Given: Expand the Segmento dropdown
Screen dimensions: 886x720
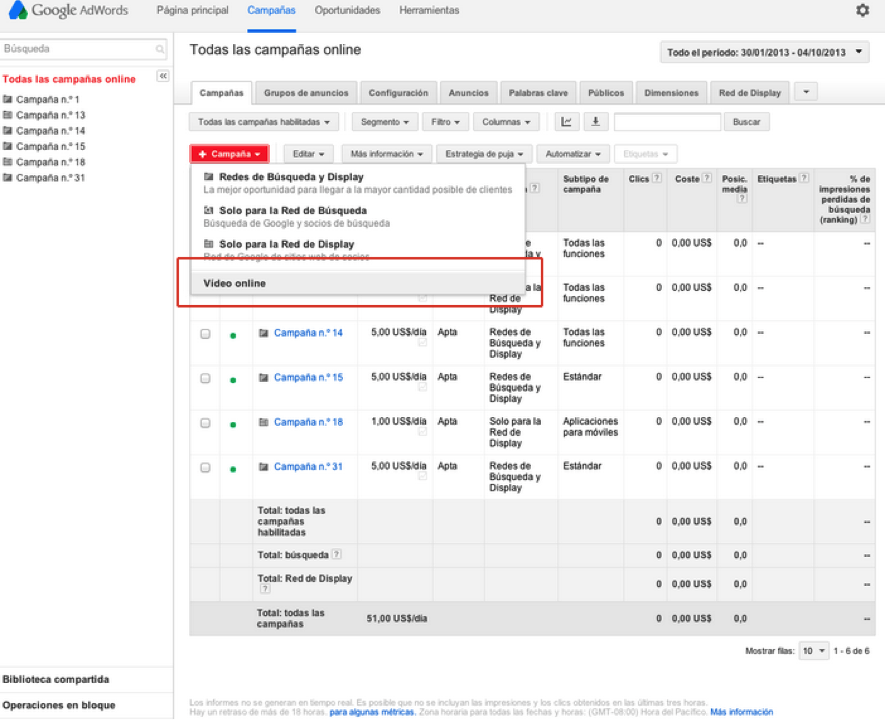Looking at the screenshot, I should pyautogui.click(x=386, y=122).
